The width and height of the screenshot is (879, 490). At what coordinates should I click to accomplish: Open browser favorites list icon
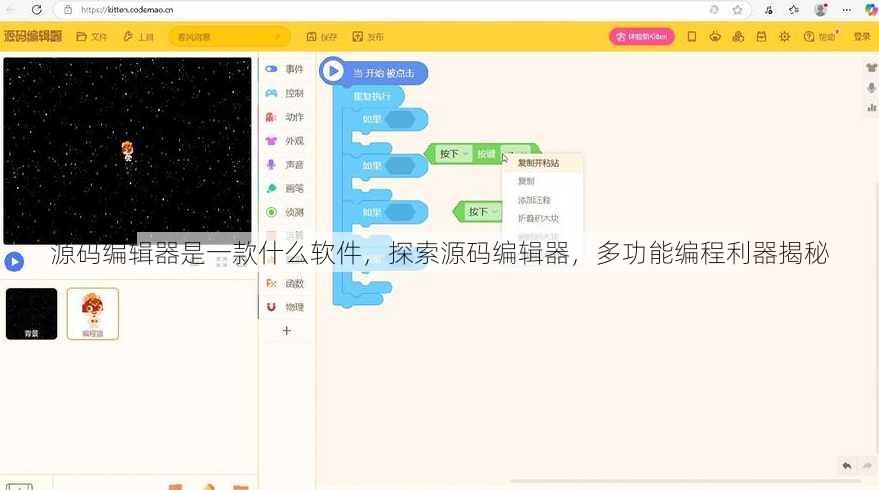[794, 10]
